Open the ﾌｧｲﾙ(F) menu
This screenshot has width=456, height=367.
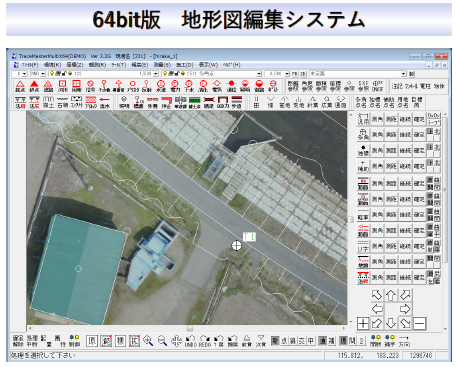click(x=30, y=65)
